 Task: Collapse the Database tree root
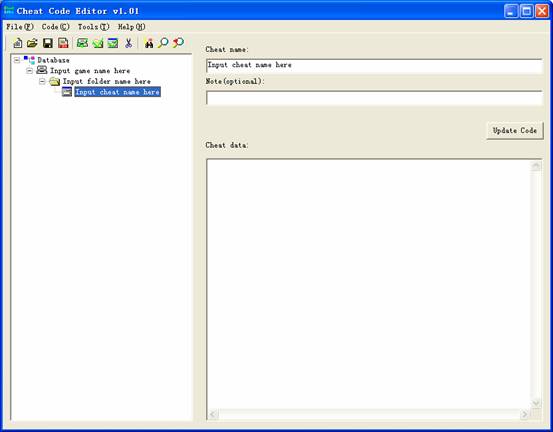pyautogui.click(x=17, y=60)
